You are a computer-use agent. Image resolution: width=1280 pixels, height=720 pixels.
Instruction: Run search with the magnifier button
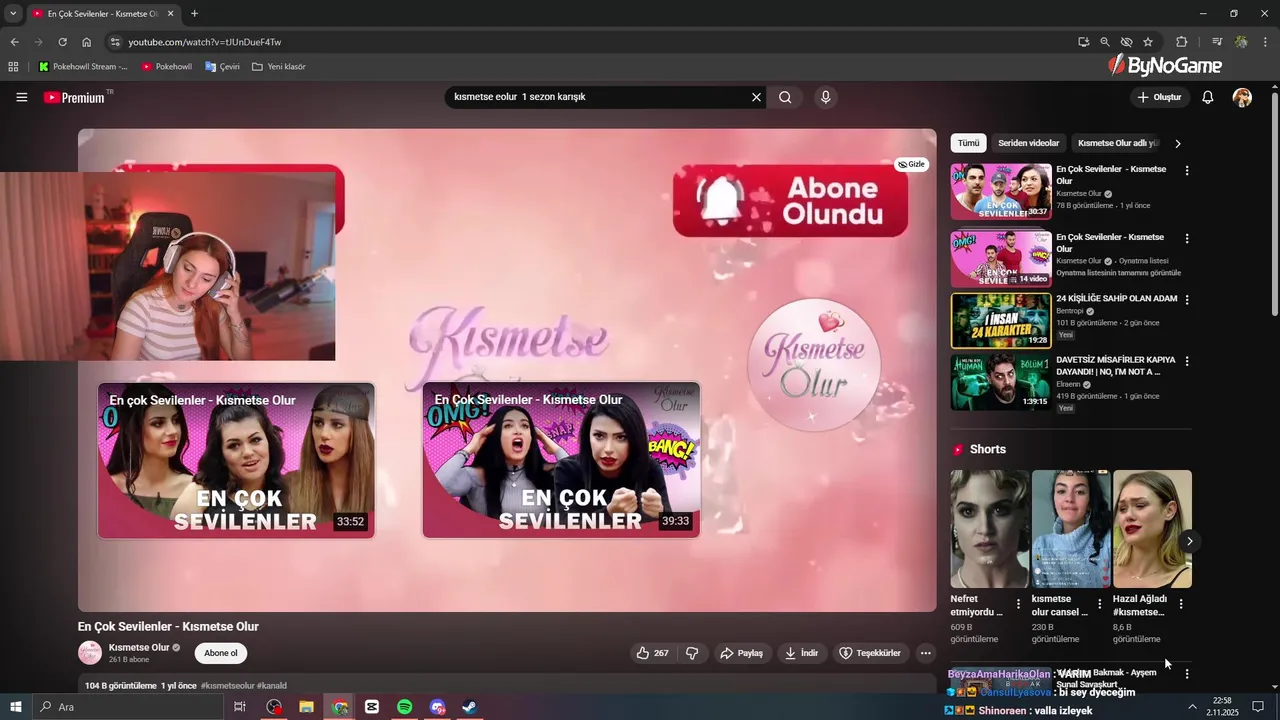(785, 97)
